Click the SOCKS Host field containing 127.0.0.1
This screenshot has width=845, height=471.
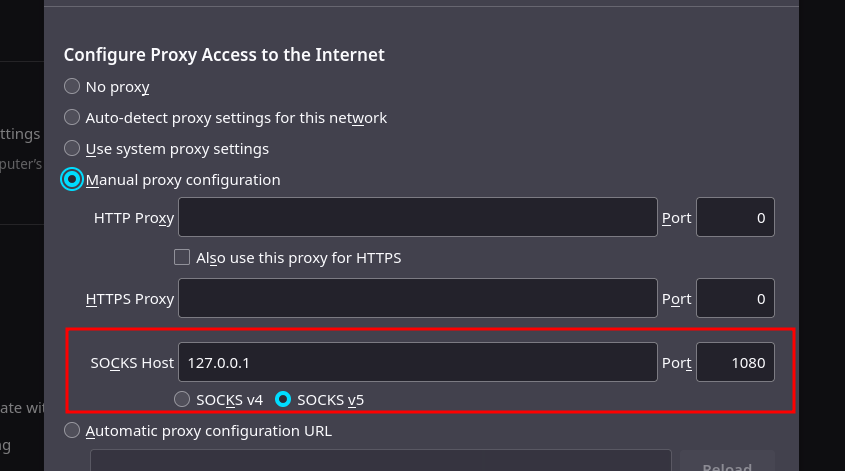pos(418,362)
